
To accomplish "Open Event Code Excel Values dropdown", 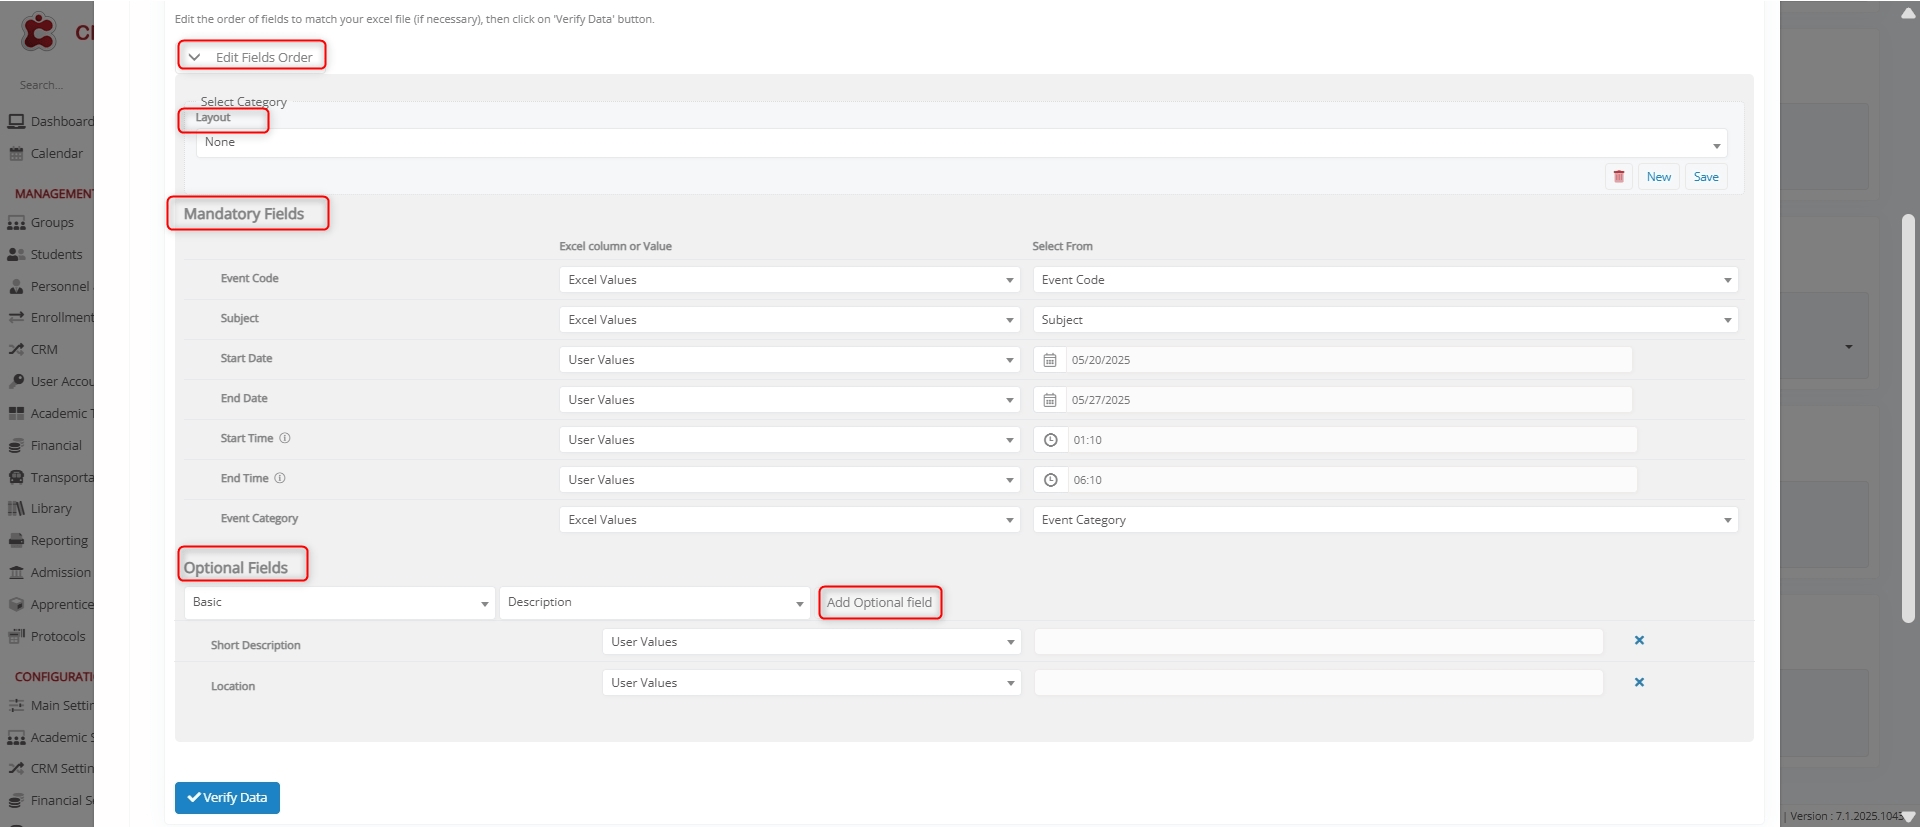I will [x=789, y=280].
